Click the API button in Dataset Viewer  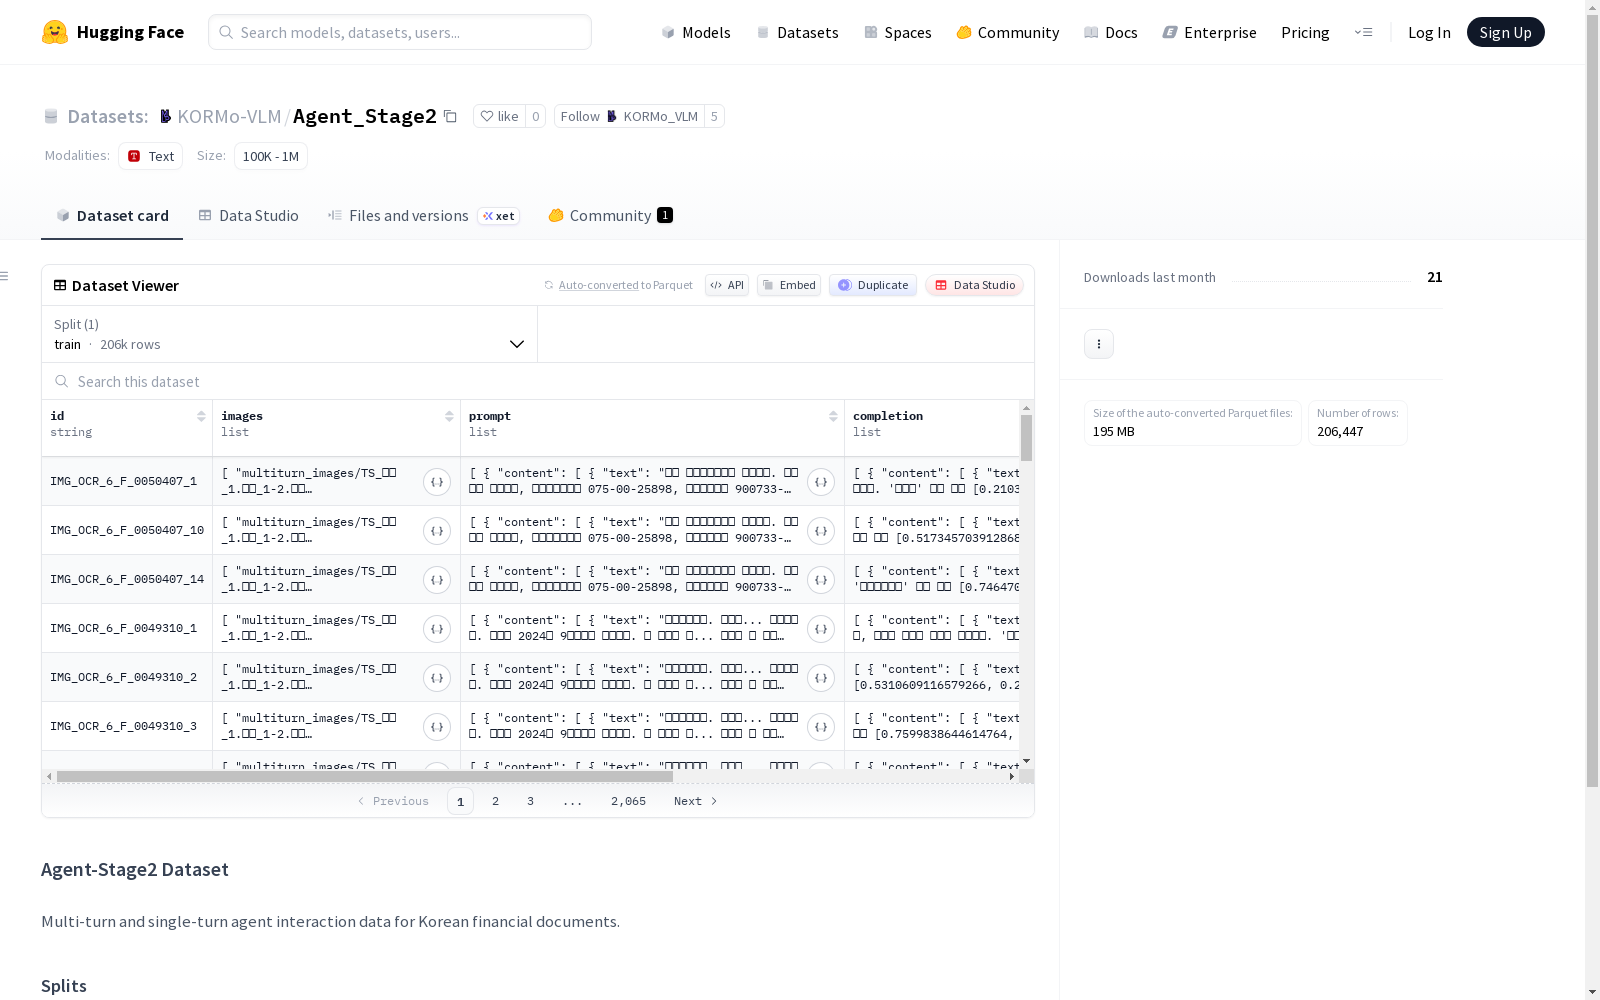click(x=727, y=285)
